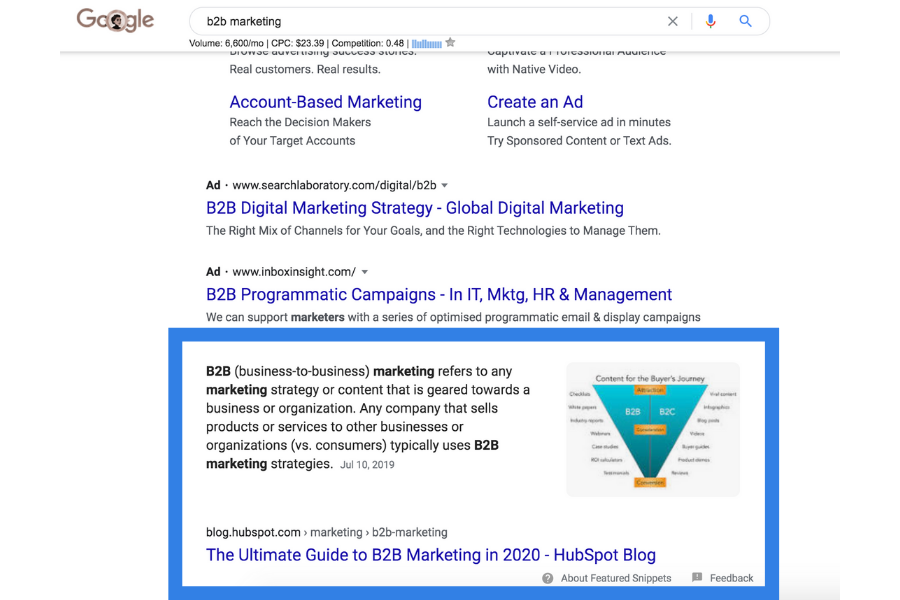The image size is (900, 600).
Task: Click 'Launch a self-service ad in minutes' text
Action: point(579,122)
